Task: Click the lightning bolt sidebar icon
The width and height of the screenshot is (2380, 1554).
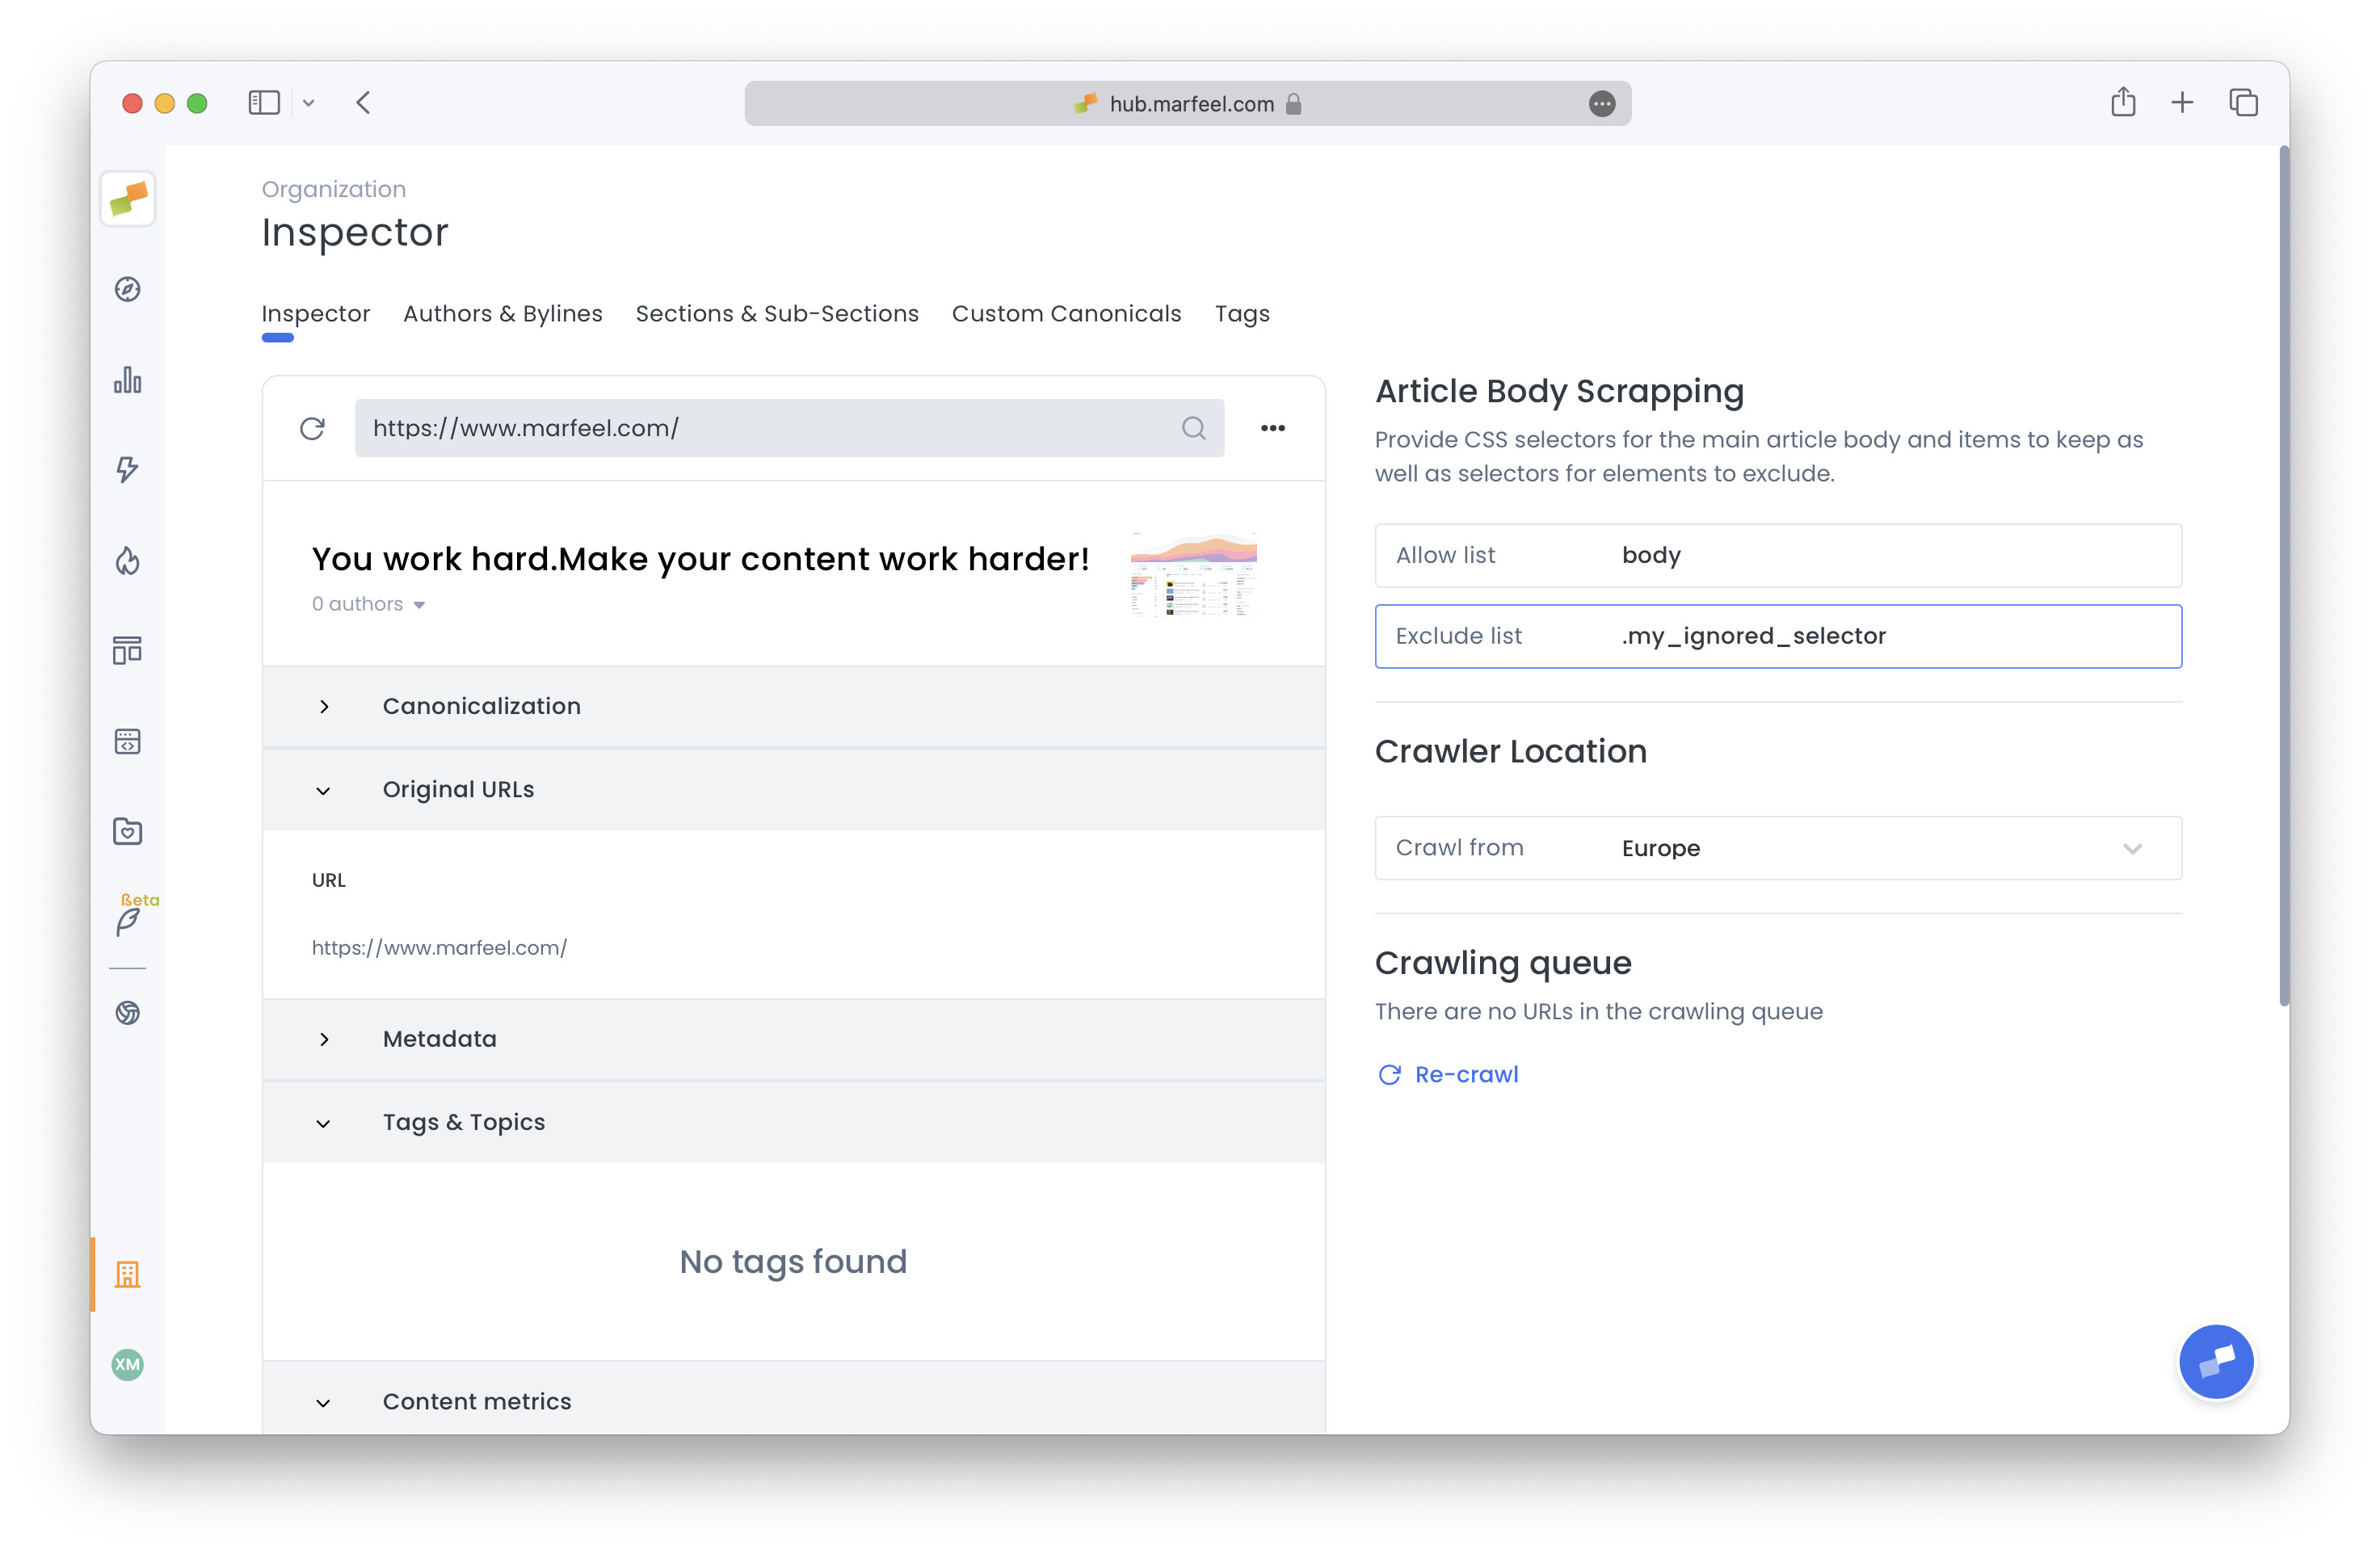Action: (127, 470)
